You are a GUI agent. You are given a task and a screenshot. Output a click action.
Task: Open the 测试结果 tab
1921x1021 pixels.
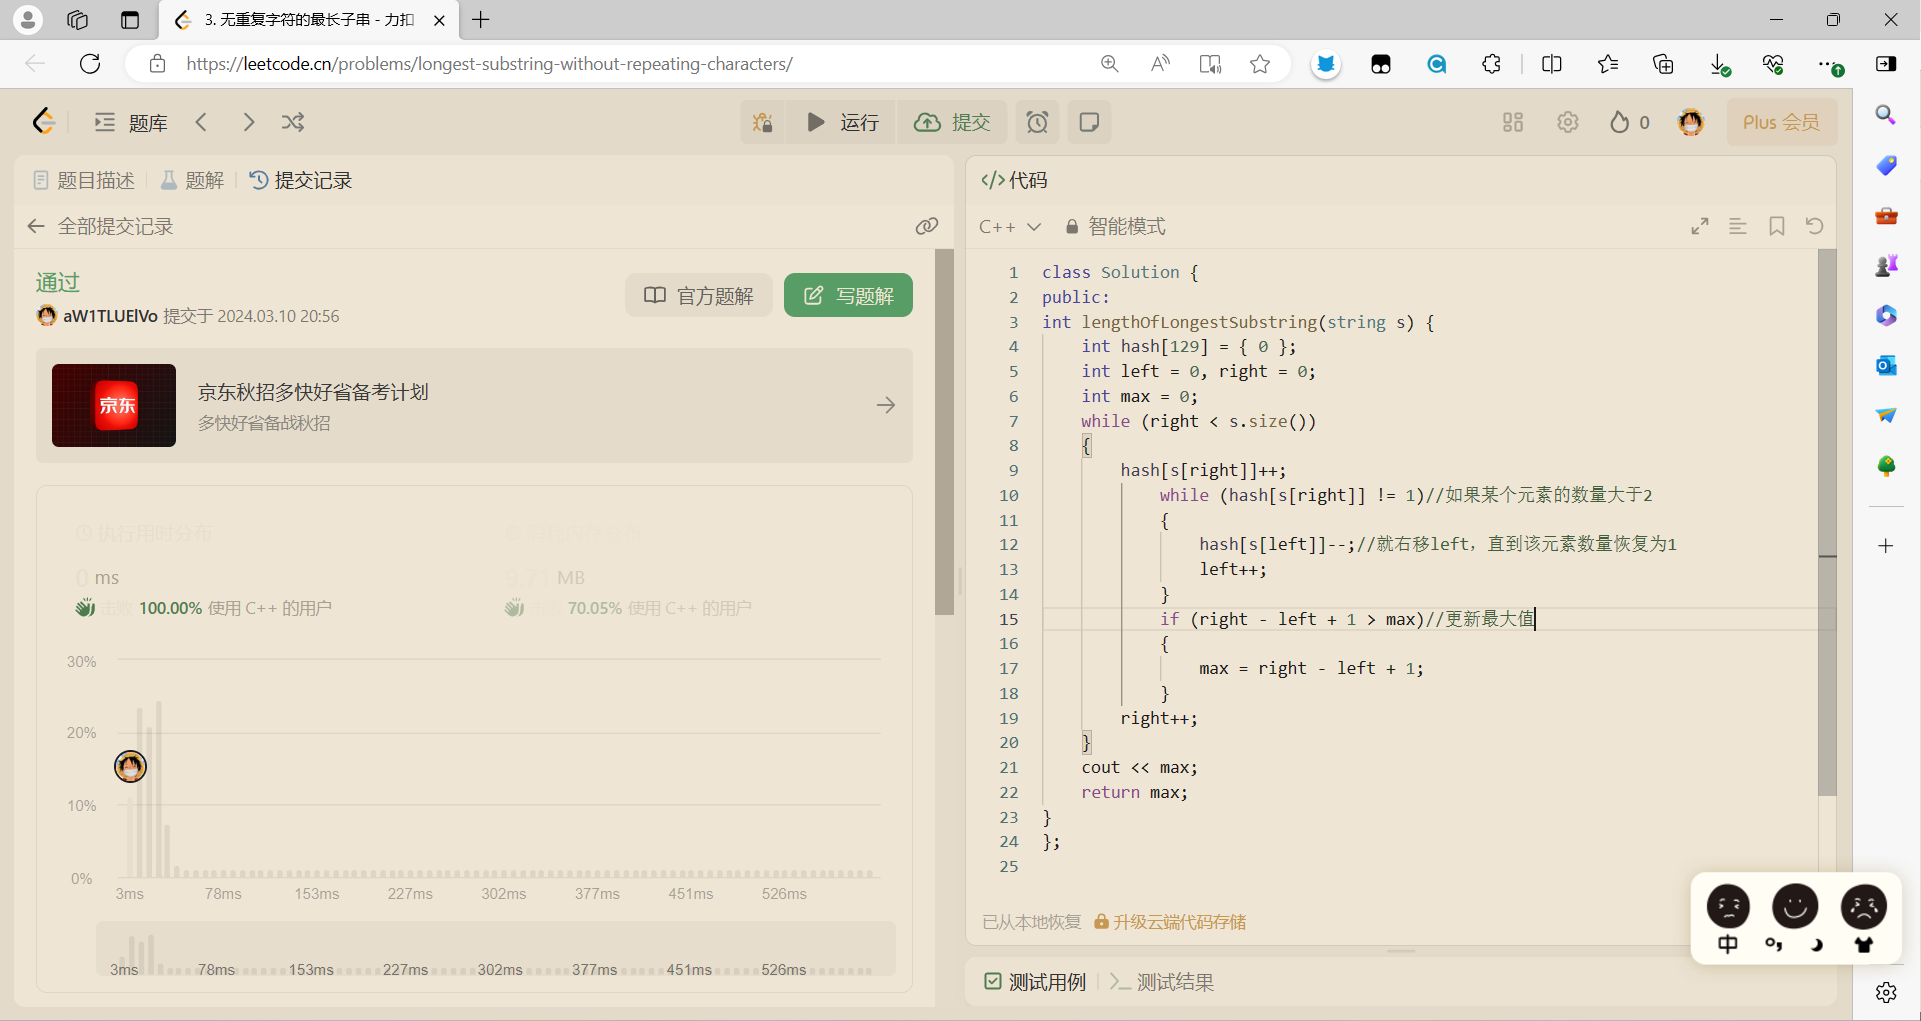click(x=1162, y=982)
